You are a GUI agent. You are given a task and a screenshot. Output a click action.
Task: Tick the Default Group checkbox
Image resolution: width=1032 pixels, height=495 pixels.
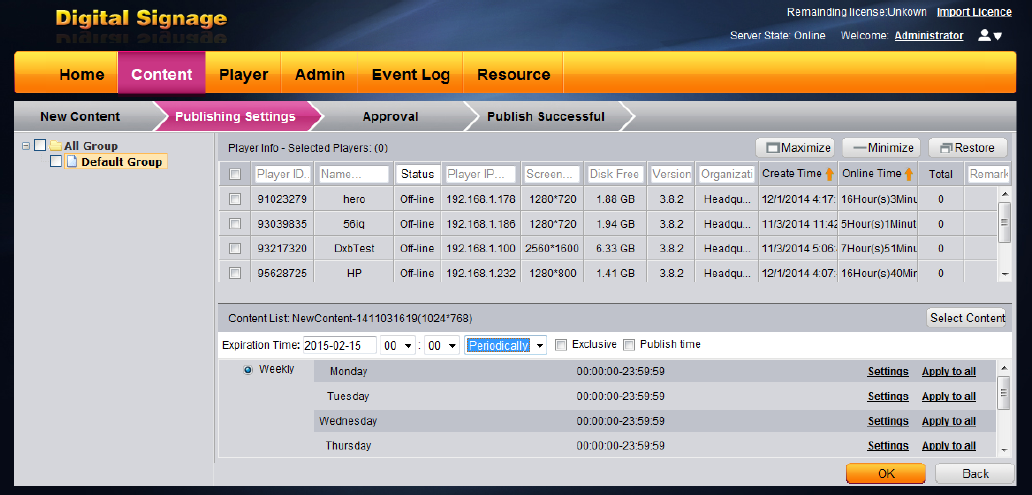[x=56, y=161]
